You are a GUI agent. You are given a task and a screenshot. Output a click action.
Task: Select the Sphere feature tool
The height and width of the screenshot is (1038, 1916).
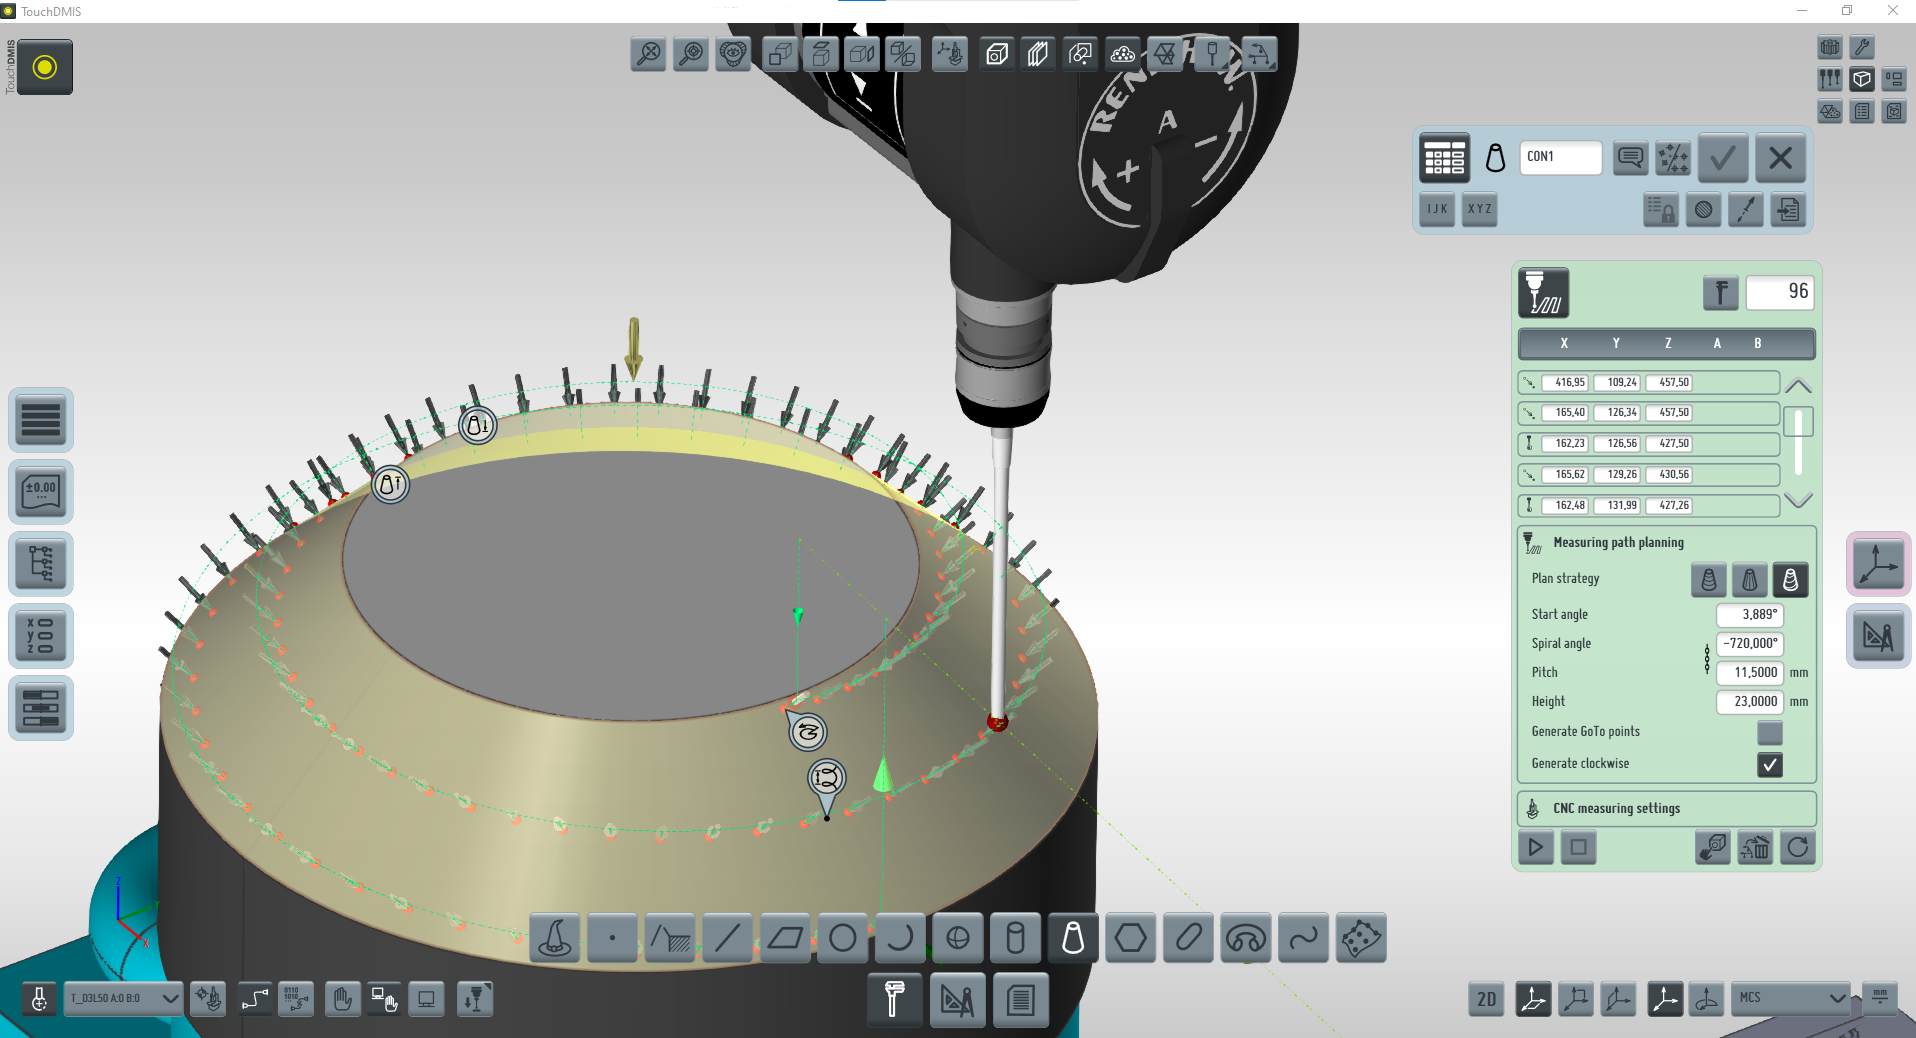(x=958, y=939)
